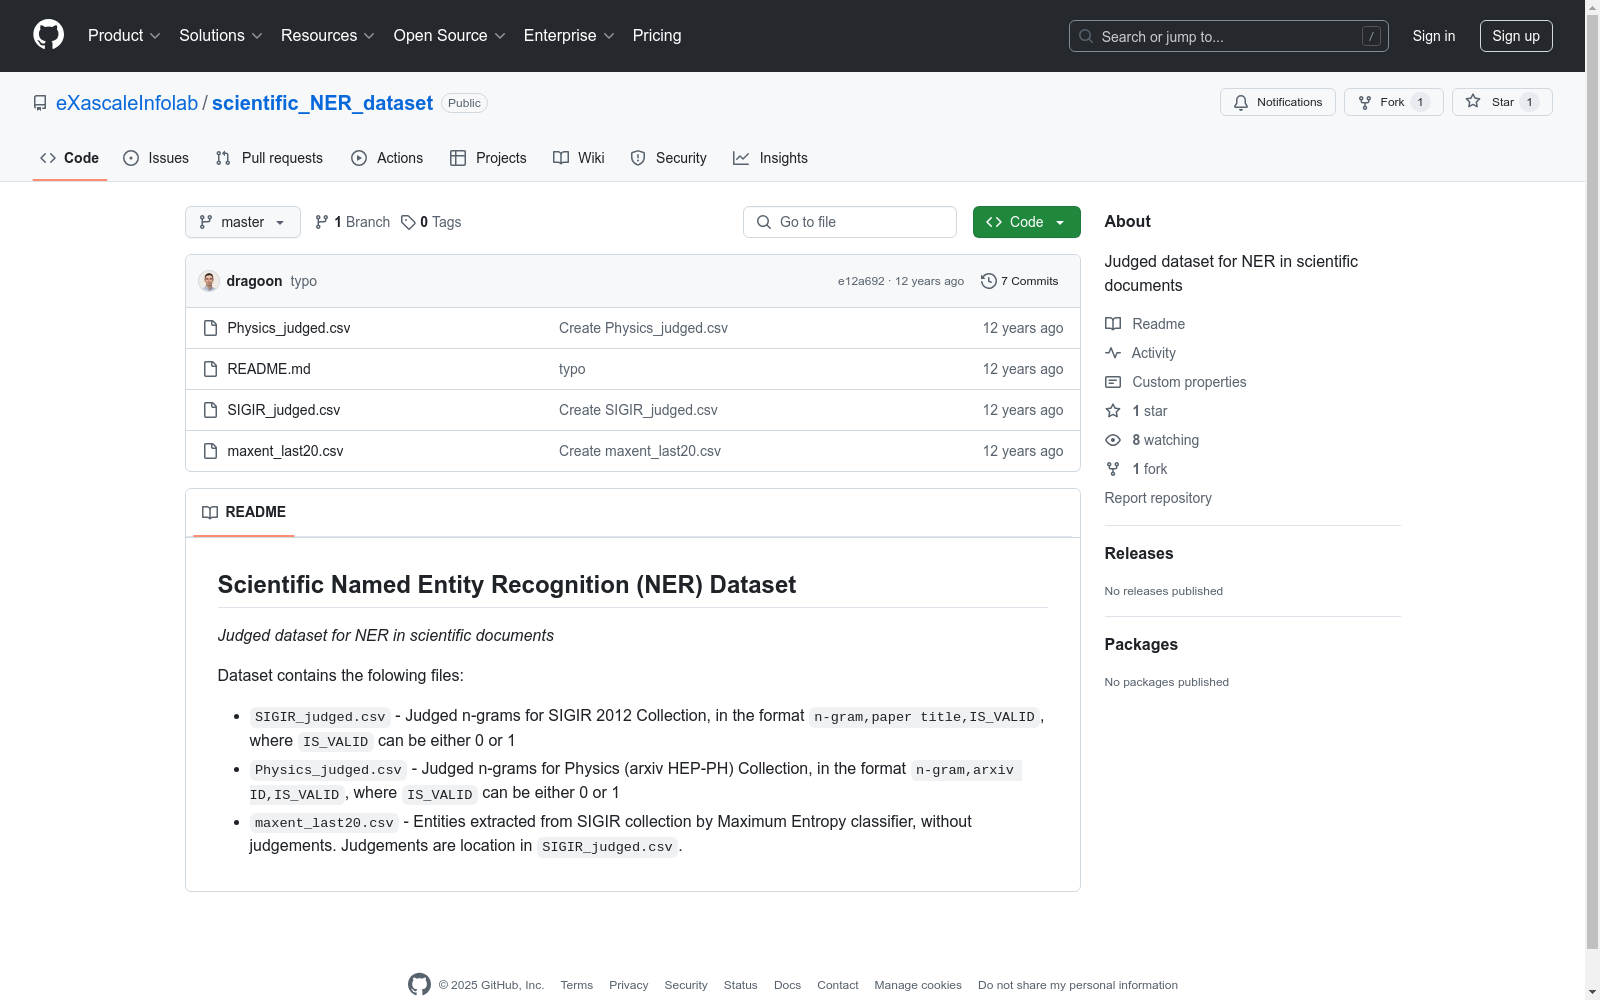Click the book icon beside Readme link
This screenshot has width=1600, height=1000.
pyautogui.click(x=1113, y=324)
